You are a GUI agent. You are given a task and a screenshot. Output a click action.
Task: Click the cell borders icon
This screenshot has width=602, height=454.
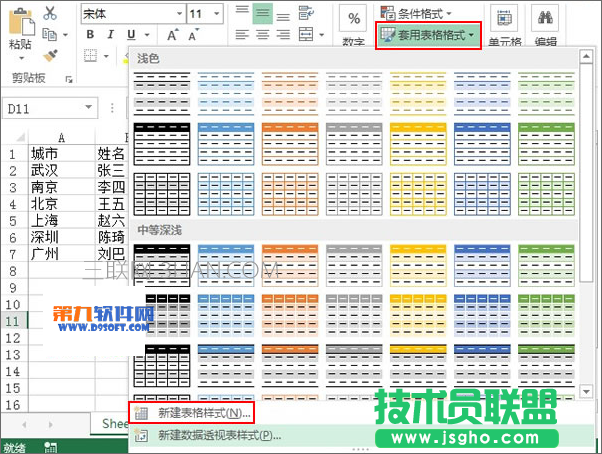tap(90, 56)
